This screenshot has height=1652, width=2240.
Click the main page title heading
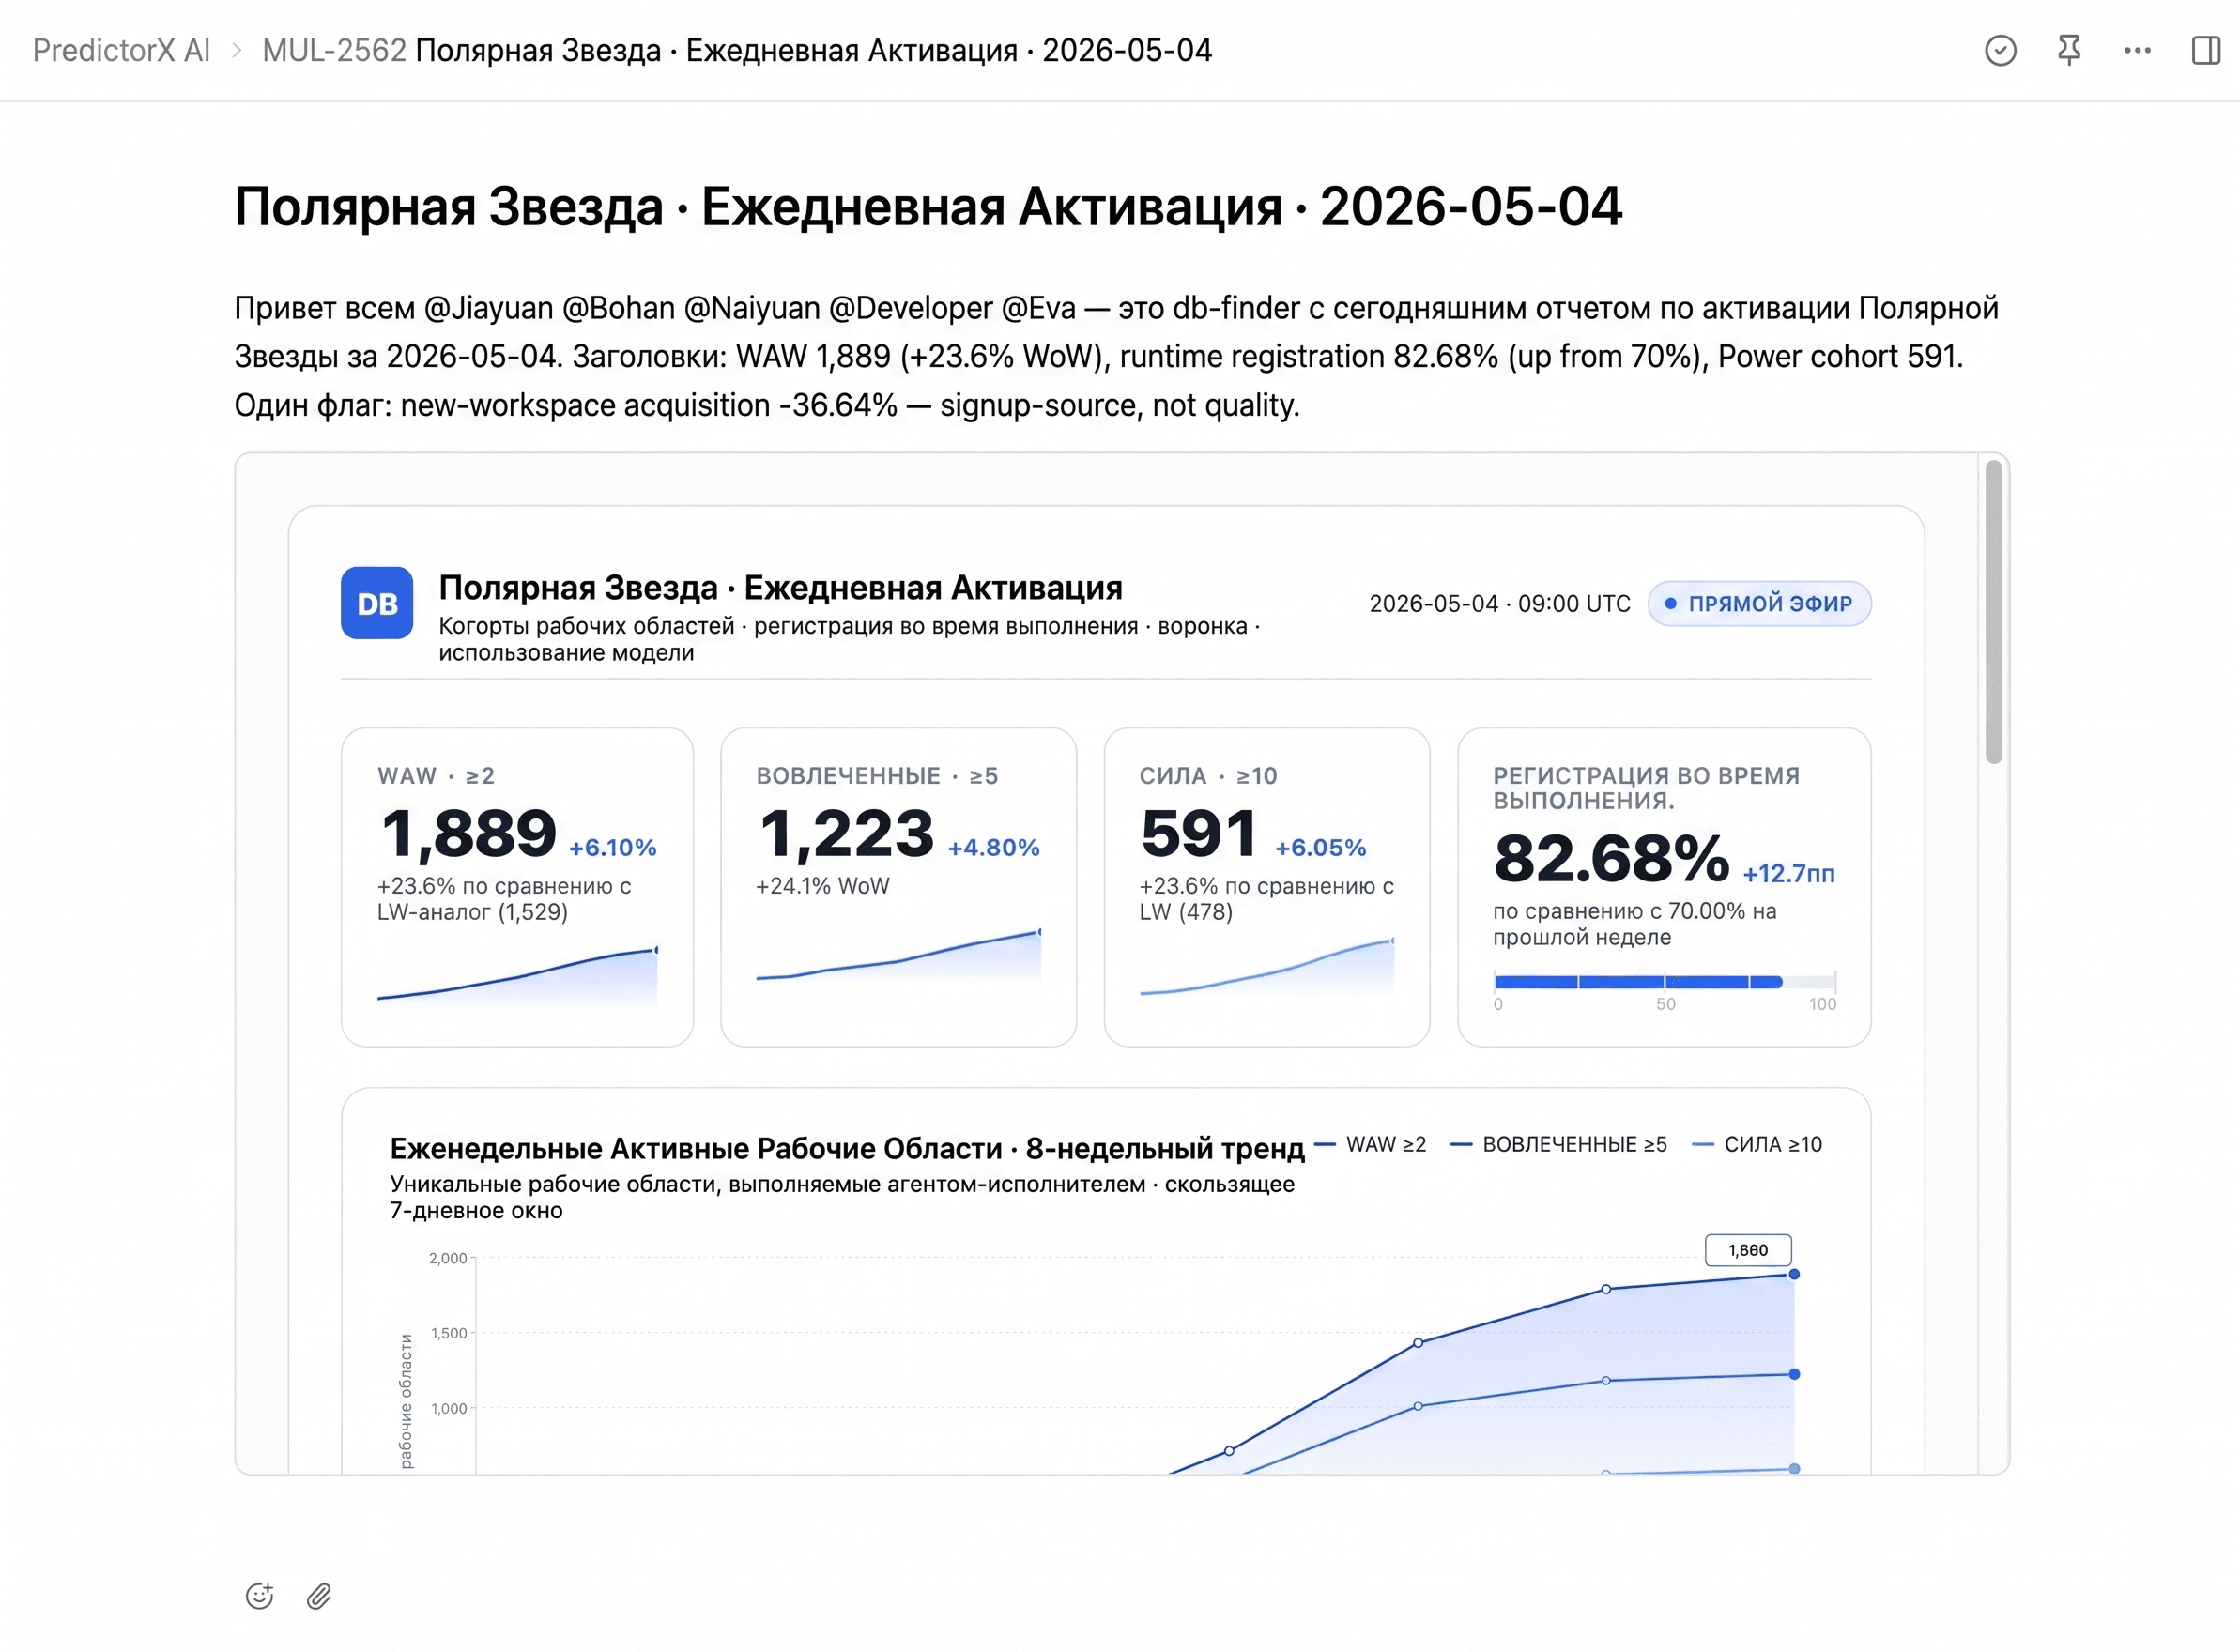(927, 206)
